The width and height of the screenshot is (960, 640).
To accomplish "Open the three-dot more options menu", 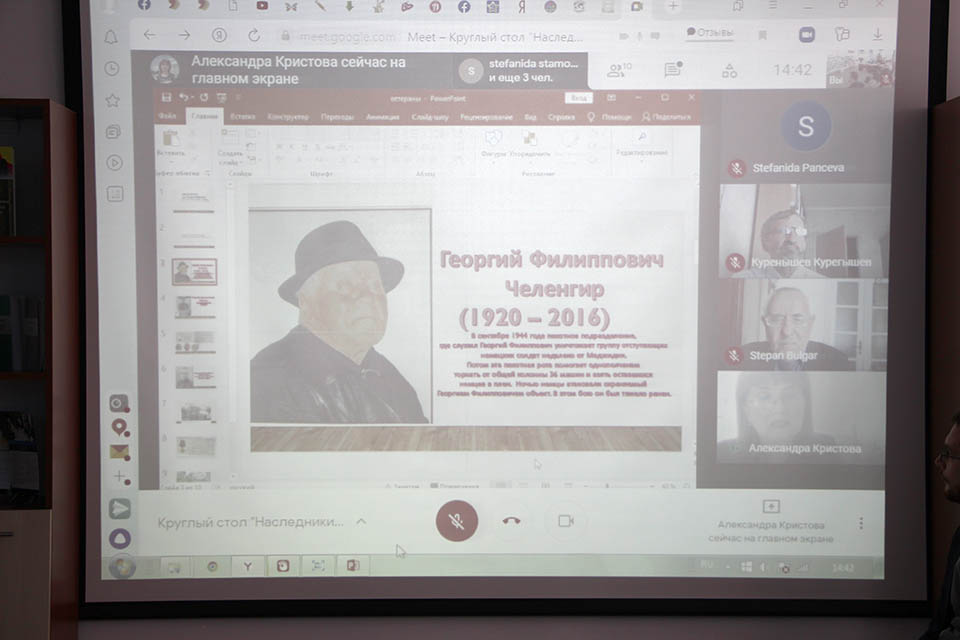I will [x=861, y=523].
